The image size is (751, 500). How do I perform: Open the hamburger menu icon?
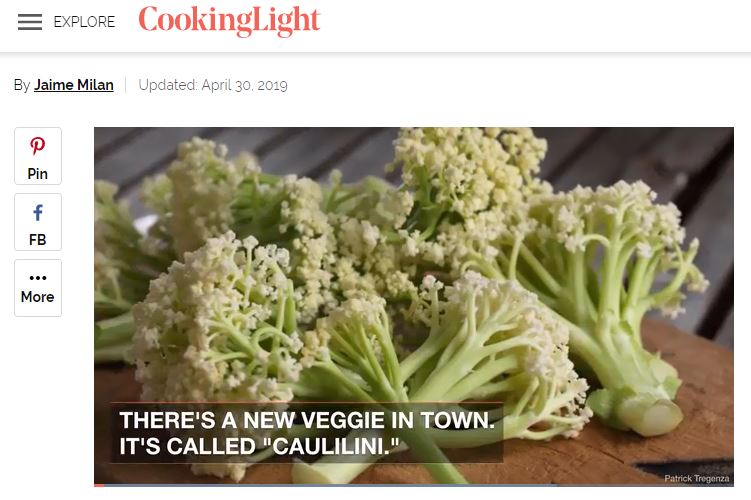(30, 22)
